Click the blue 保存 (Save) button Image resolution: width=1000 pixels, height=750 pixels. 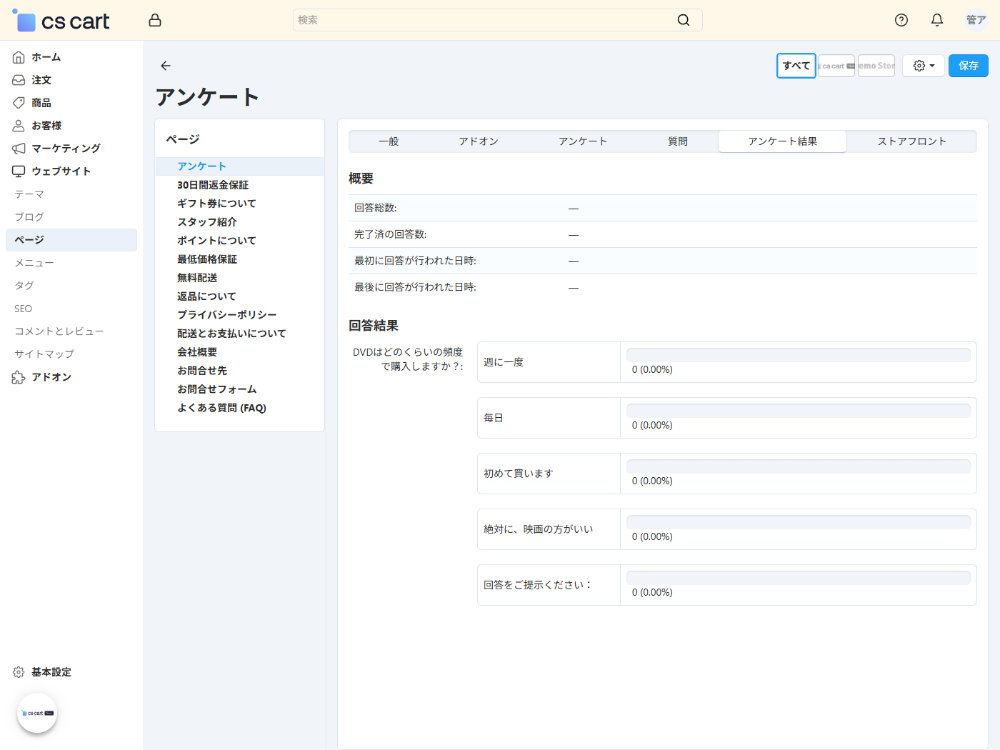[968, 65]
